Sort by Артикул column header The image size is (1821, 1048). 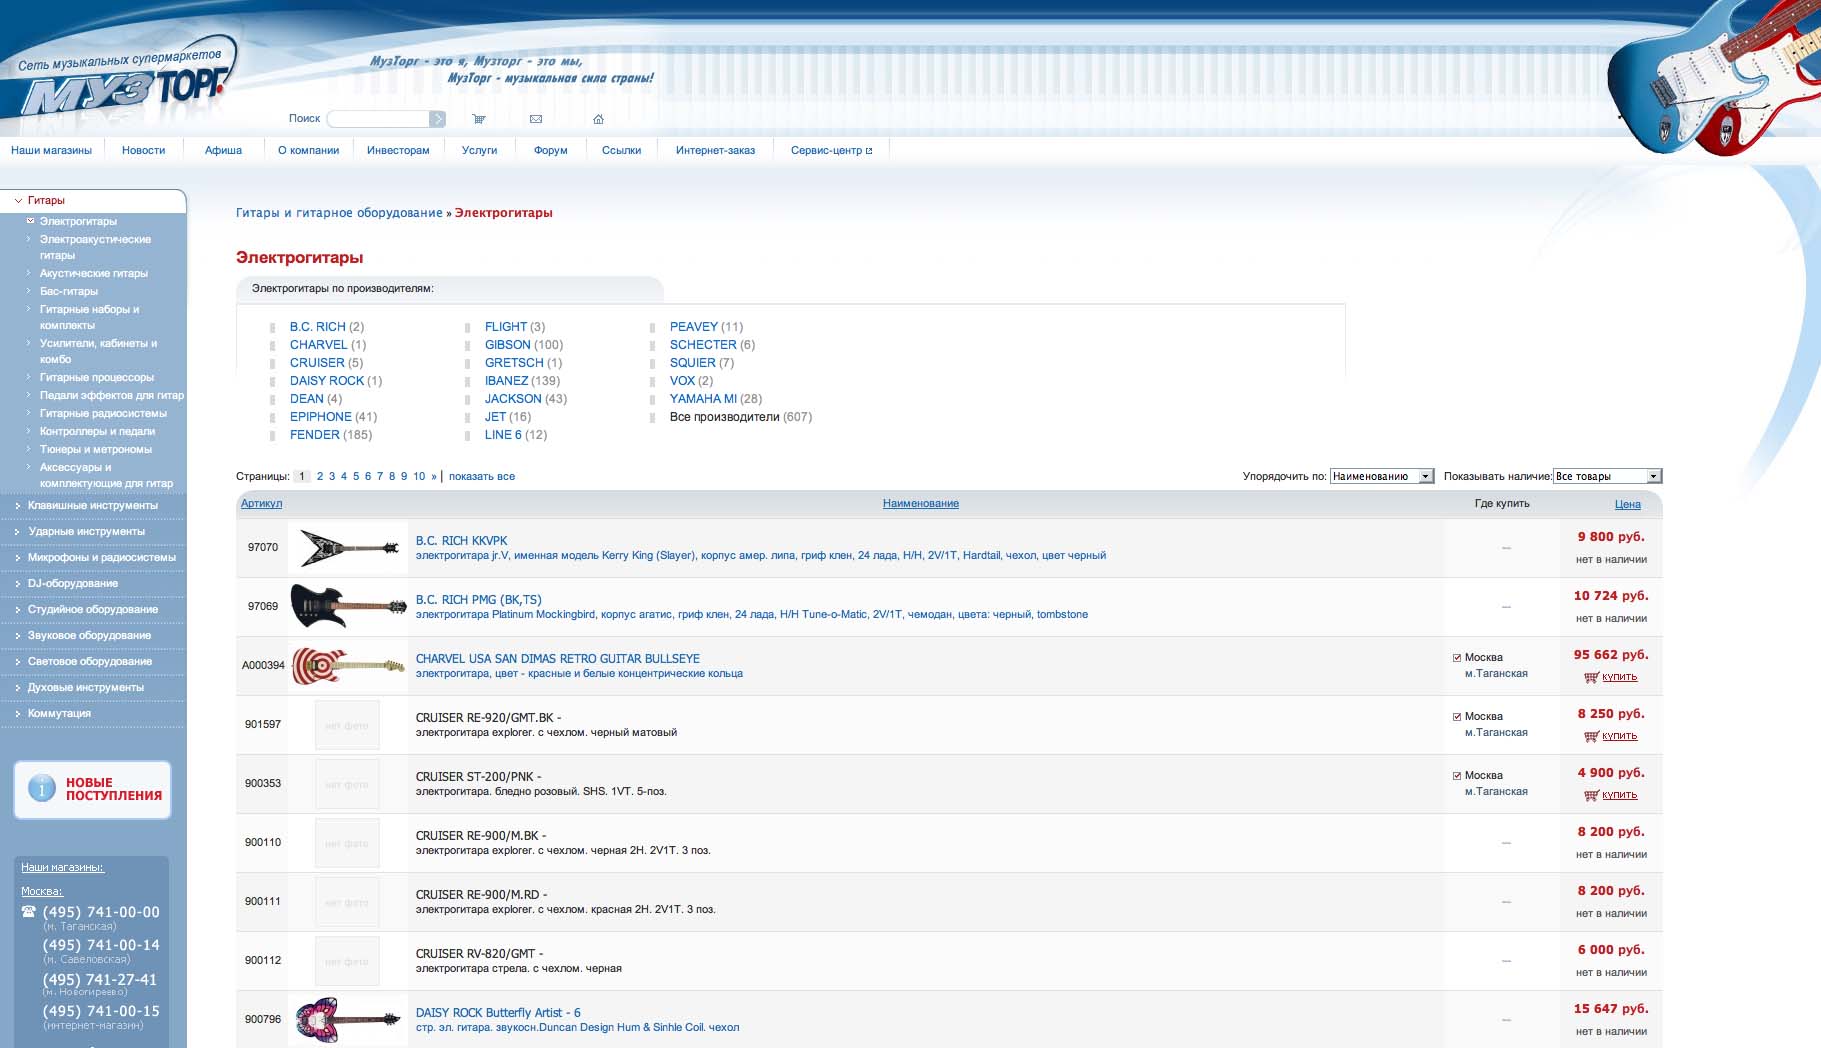pyautogui.click(x=262, y=504)
